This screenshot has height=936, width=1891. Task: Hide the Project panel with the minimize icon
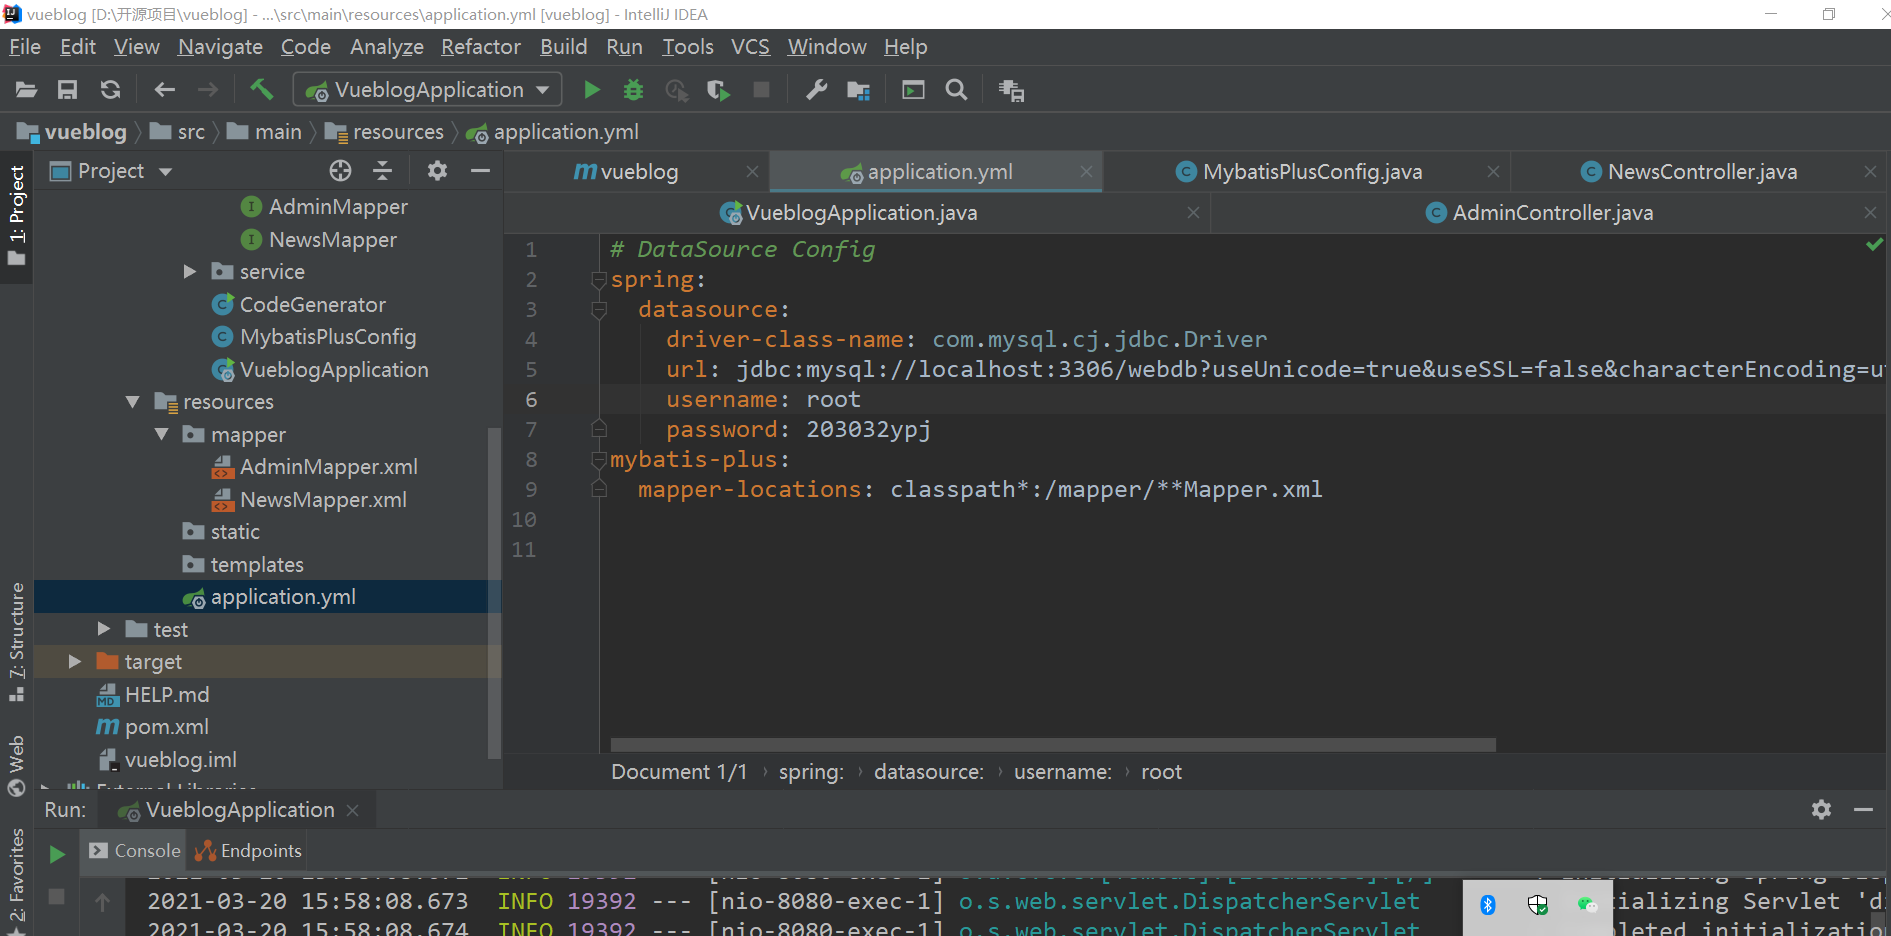(x=480, y=170)
